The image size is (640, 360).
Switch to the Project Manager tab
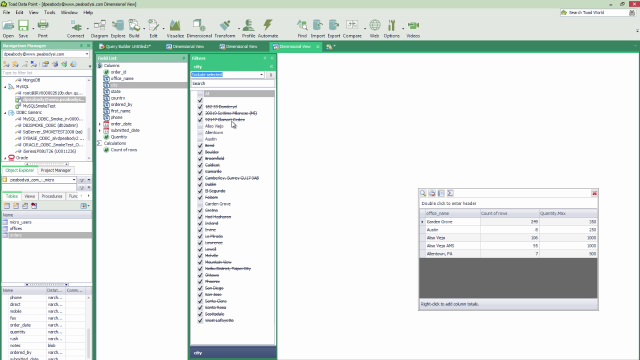(56, 170)
